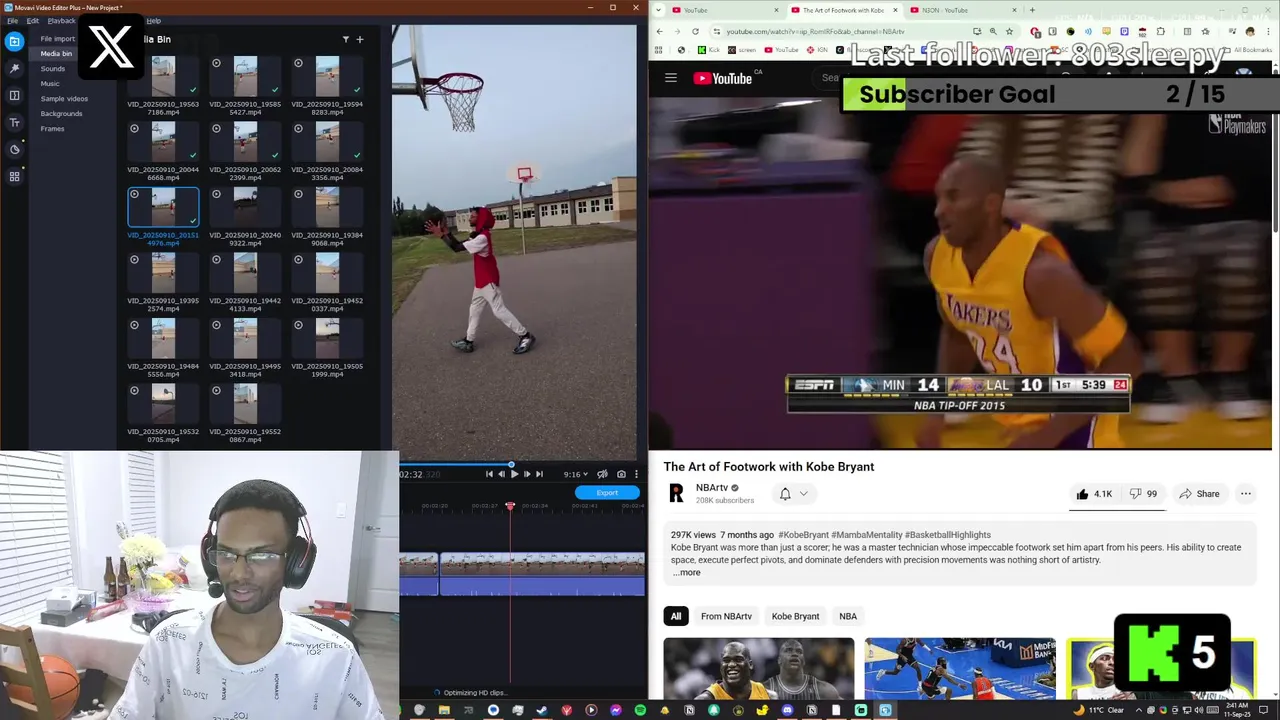Select clip VID_20250910_195637186.mp4 thumbnail
This screenshot has width=1280, height=720.
click(163, 76)
